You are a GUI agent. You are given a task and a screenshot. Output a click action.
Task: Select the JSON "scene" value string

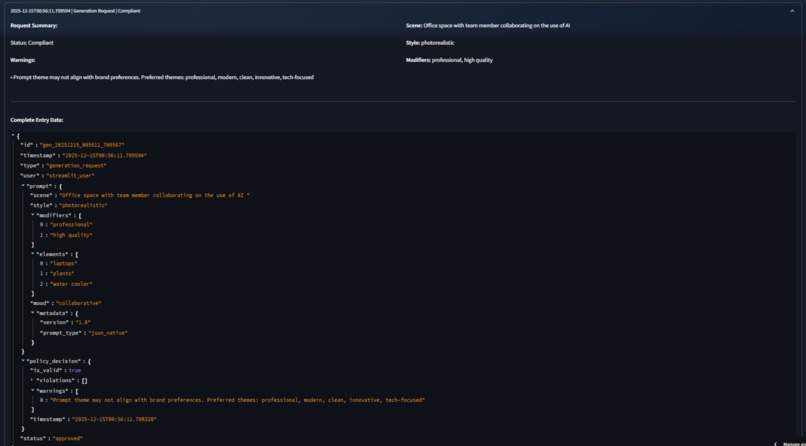(155, 195)
